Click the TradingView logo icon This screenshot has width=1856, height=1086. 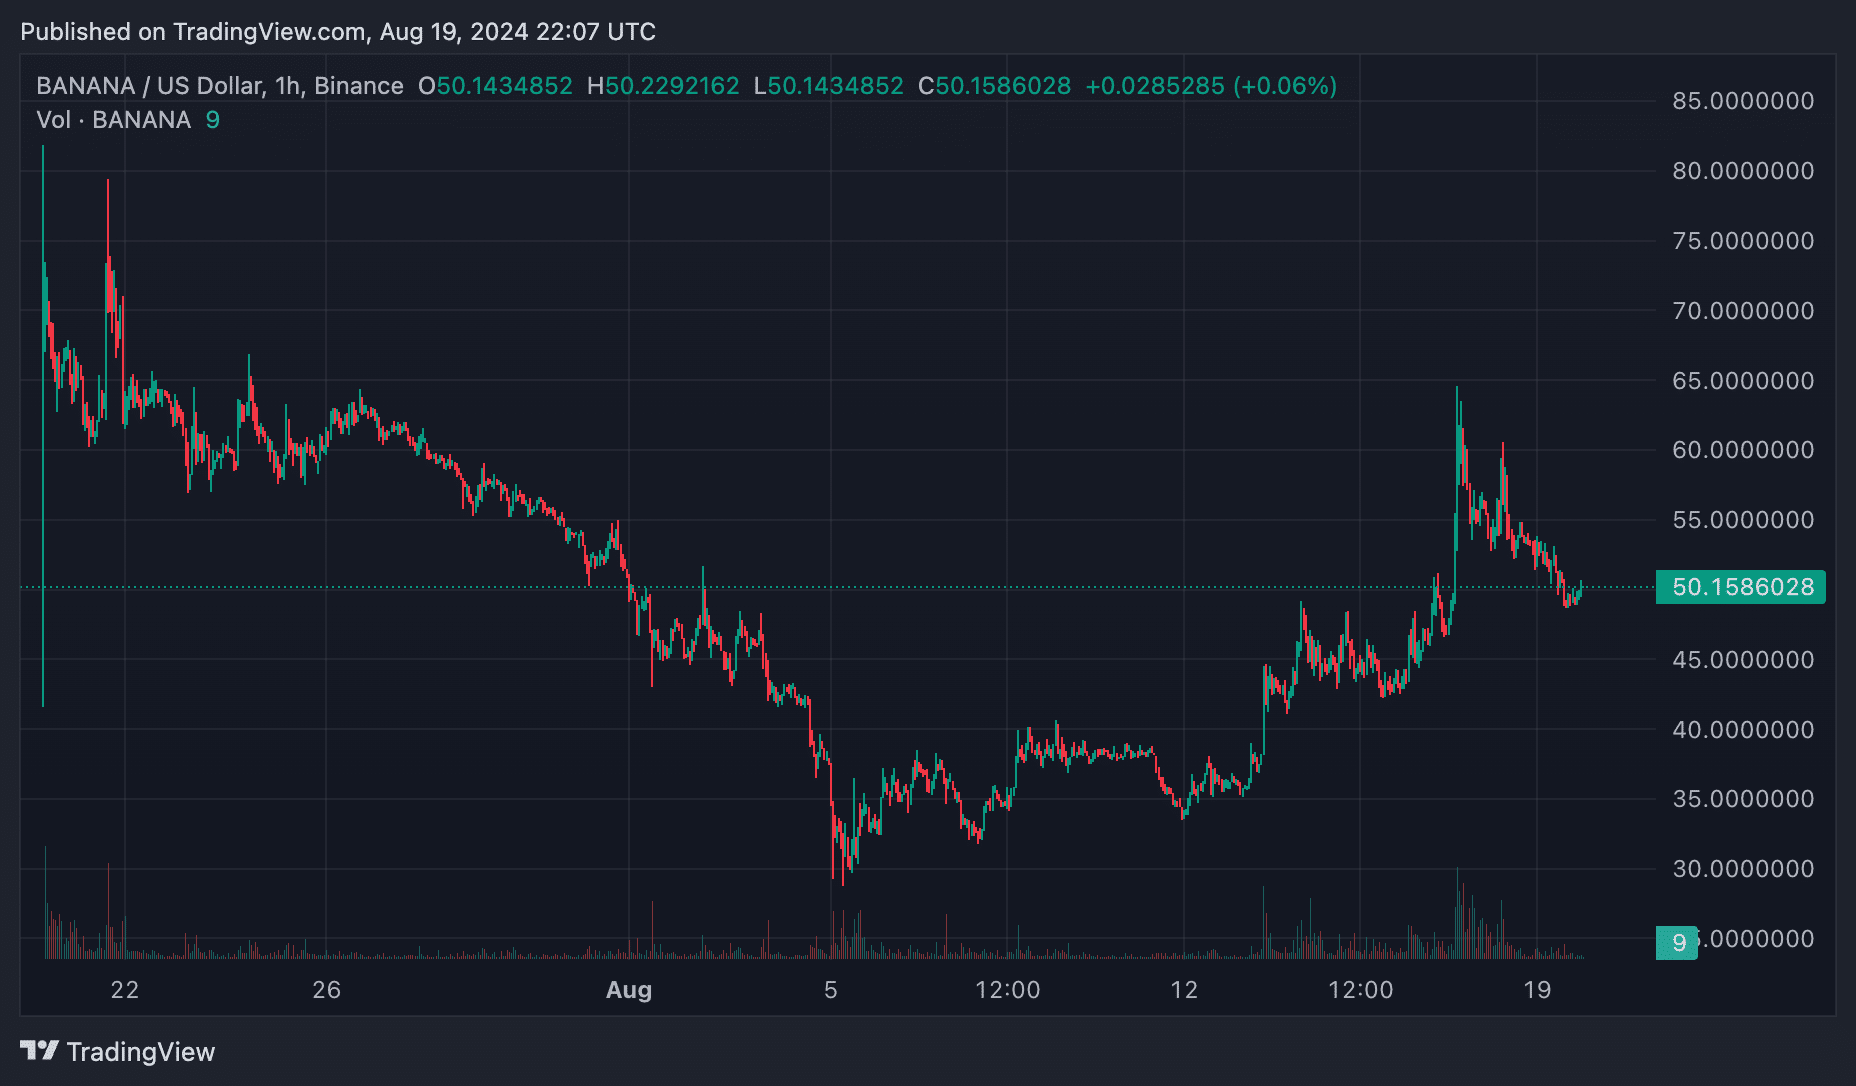click(x=40, y=1051)
